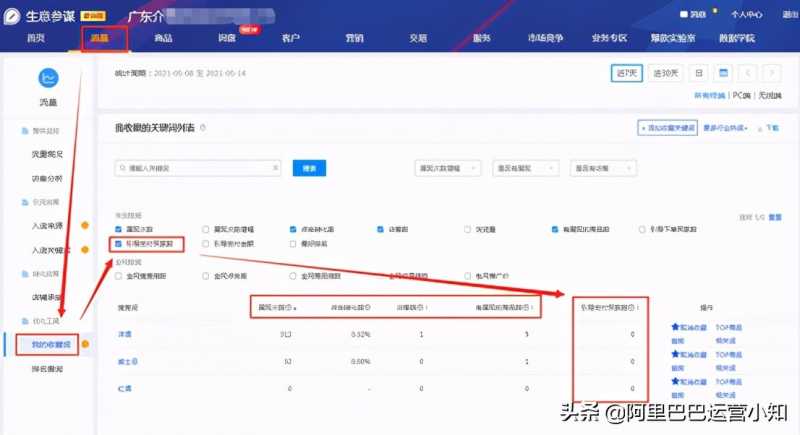The image size is (800, 435).
Task: Click the blue traffic chart icon in sidebar
Action: (x=48, y=78)
